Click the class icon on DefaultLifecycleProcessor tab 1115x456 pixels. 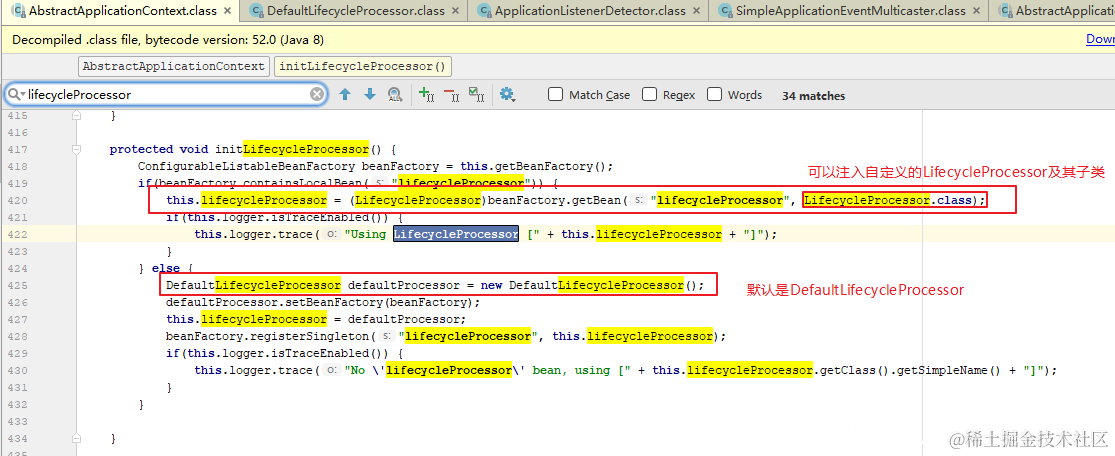tap(255, 11)
